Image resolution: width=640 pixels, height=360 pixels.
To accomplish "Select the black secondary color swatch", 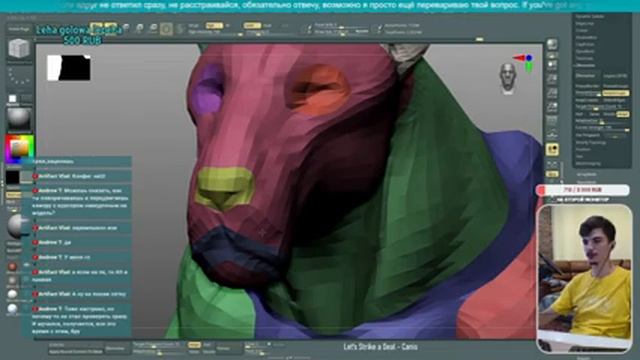I will pos(12,177).
